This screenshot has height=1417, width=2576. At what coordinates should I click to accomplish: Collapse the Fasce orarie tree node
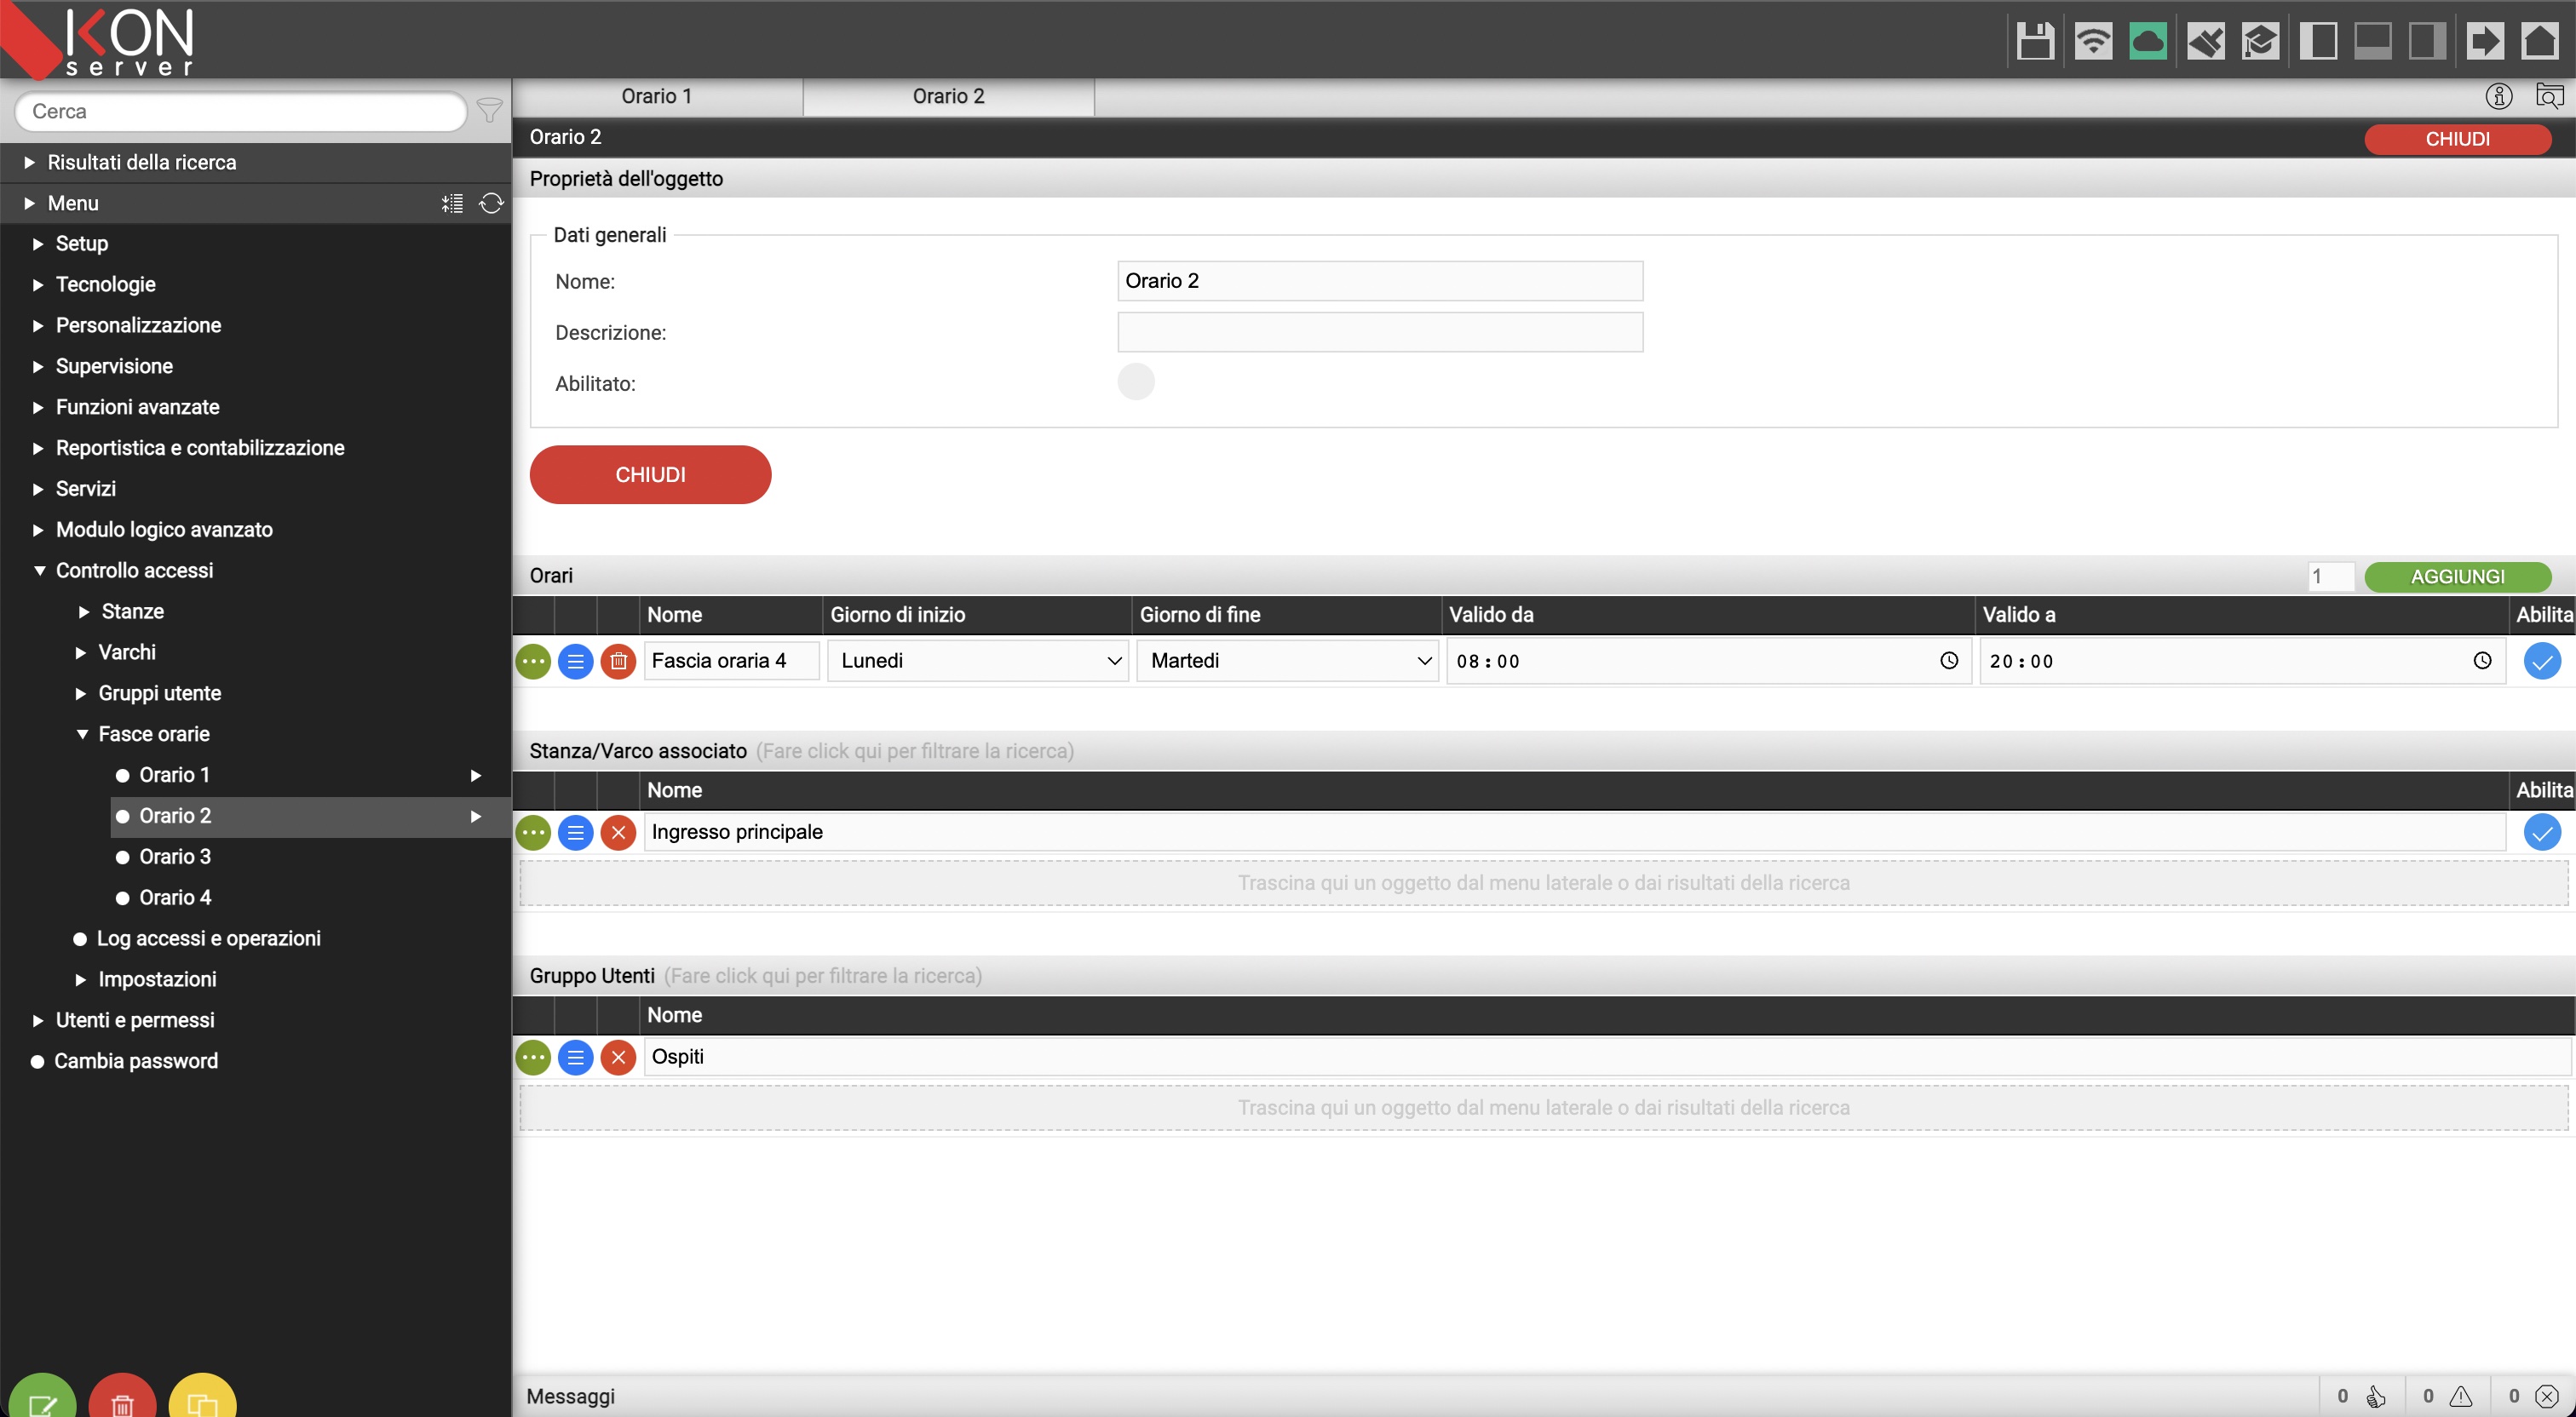point(82,734)
